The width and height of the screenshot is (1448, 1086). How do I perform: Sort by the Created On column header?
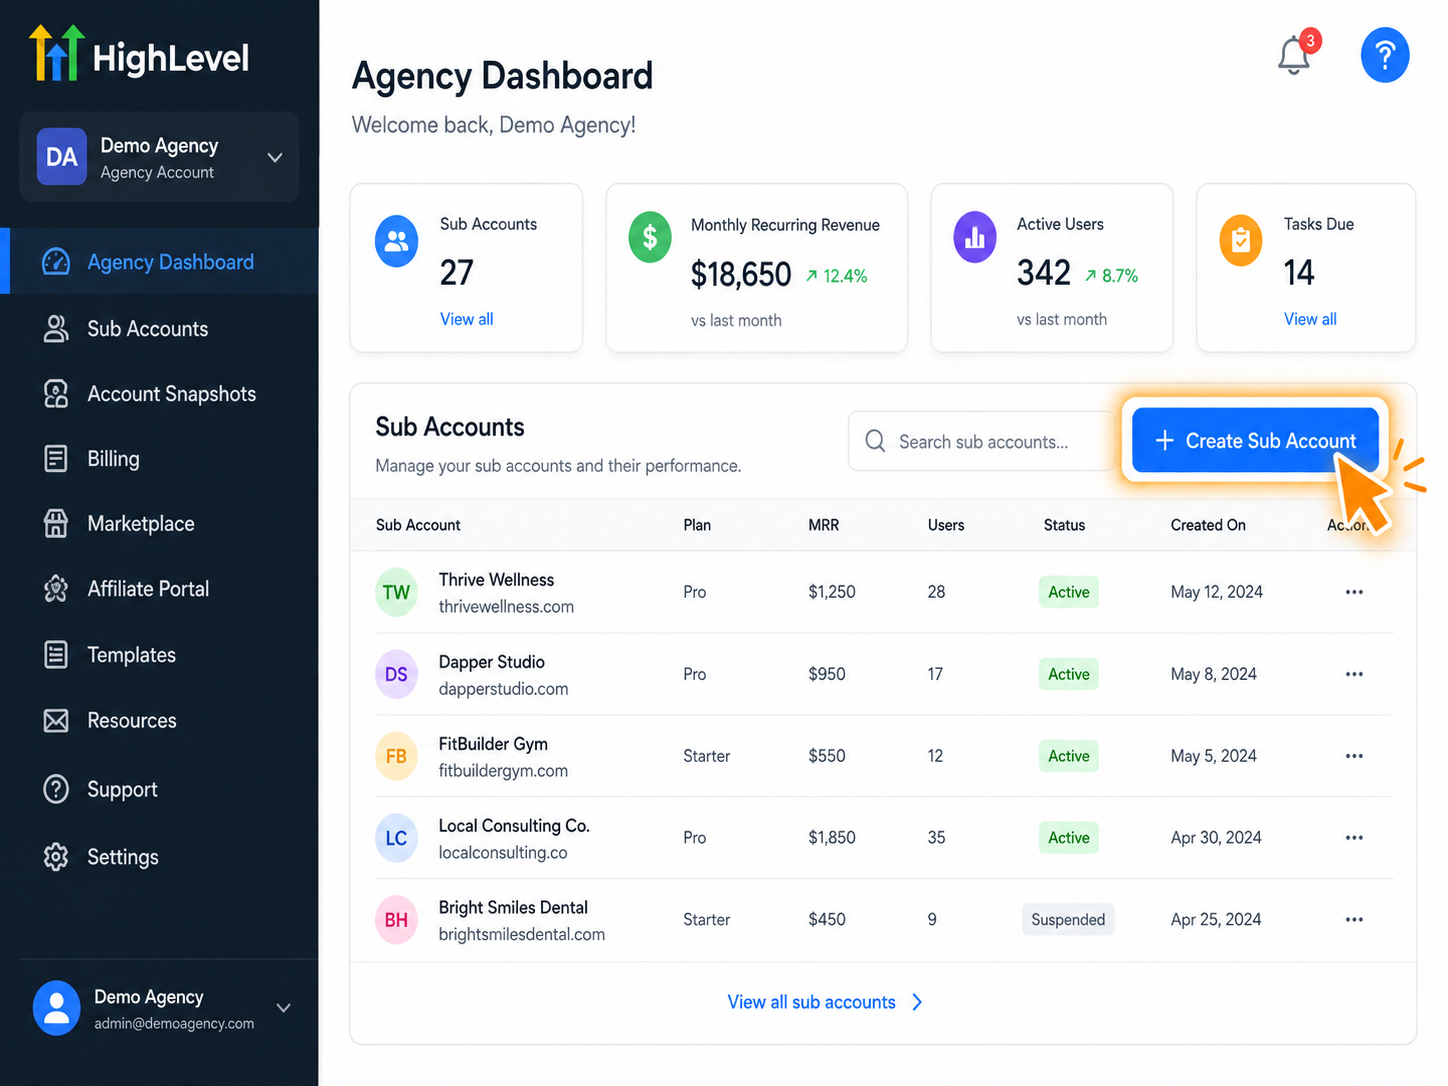1208,525
